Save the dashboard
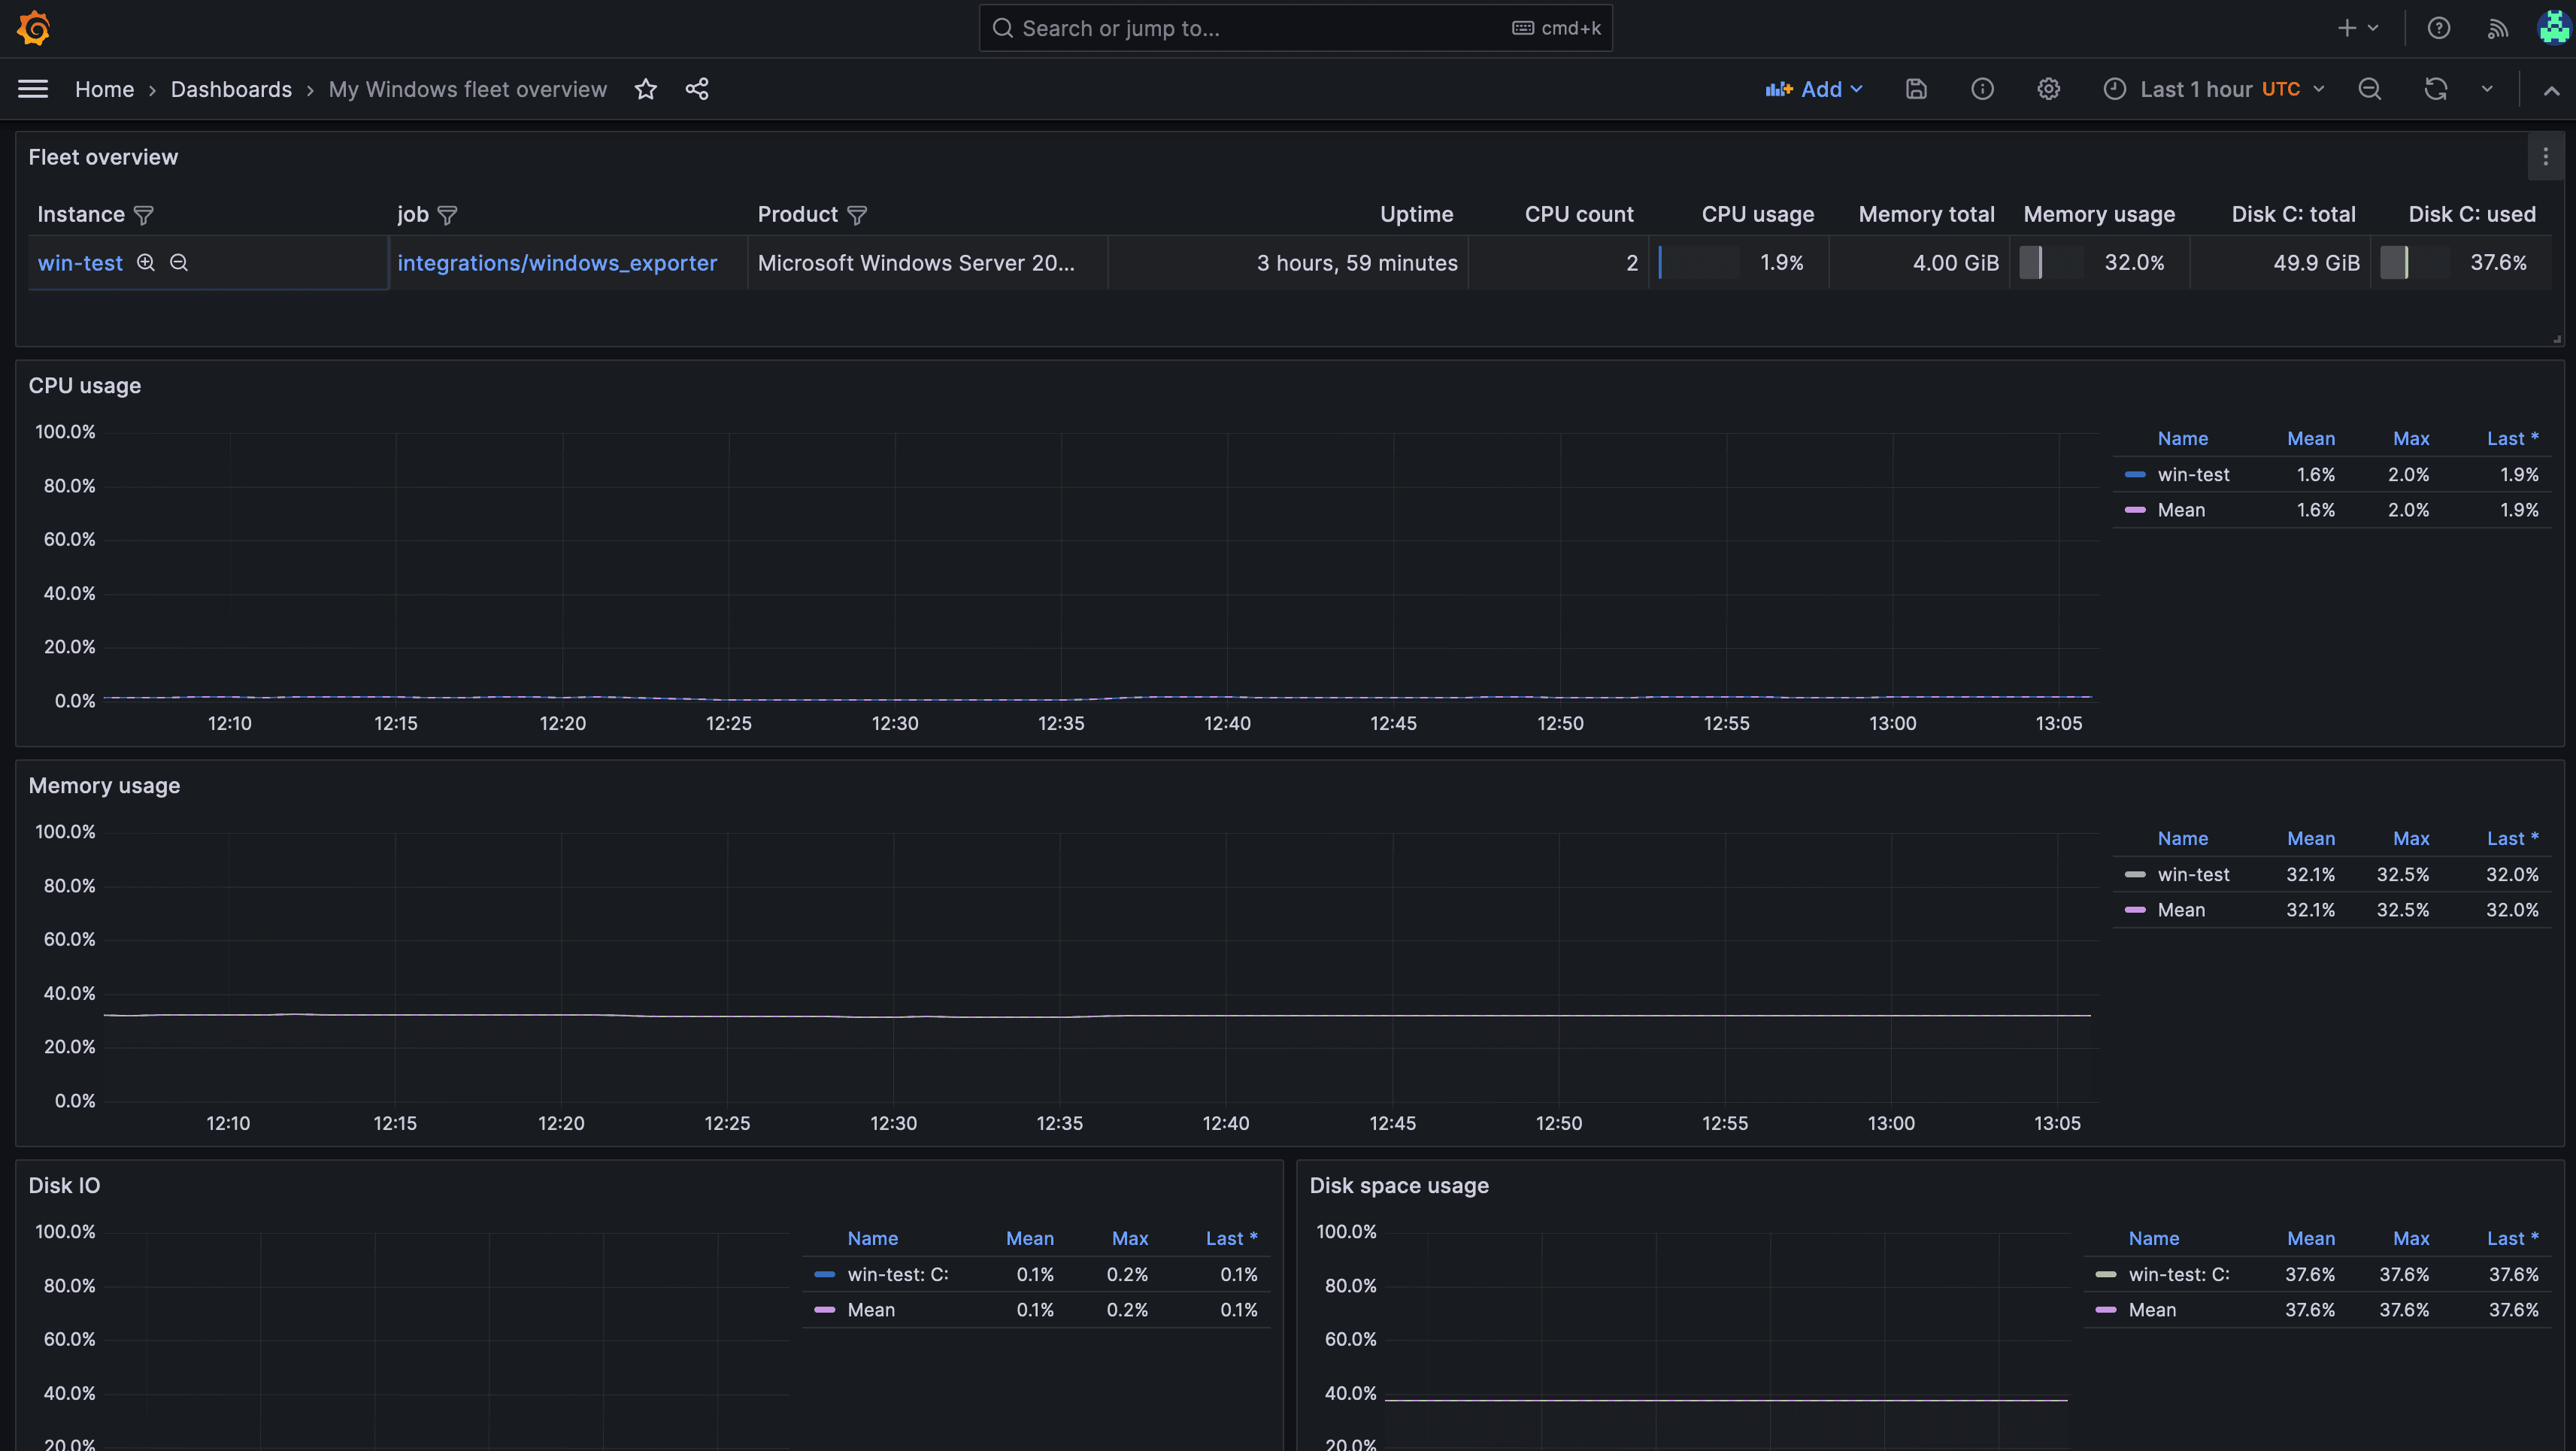Viewport: 2576px width, 1451px height. click(x=1916, y=89)
